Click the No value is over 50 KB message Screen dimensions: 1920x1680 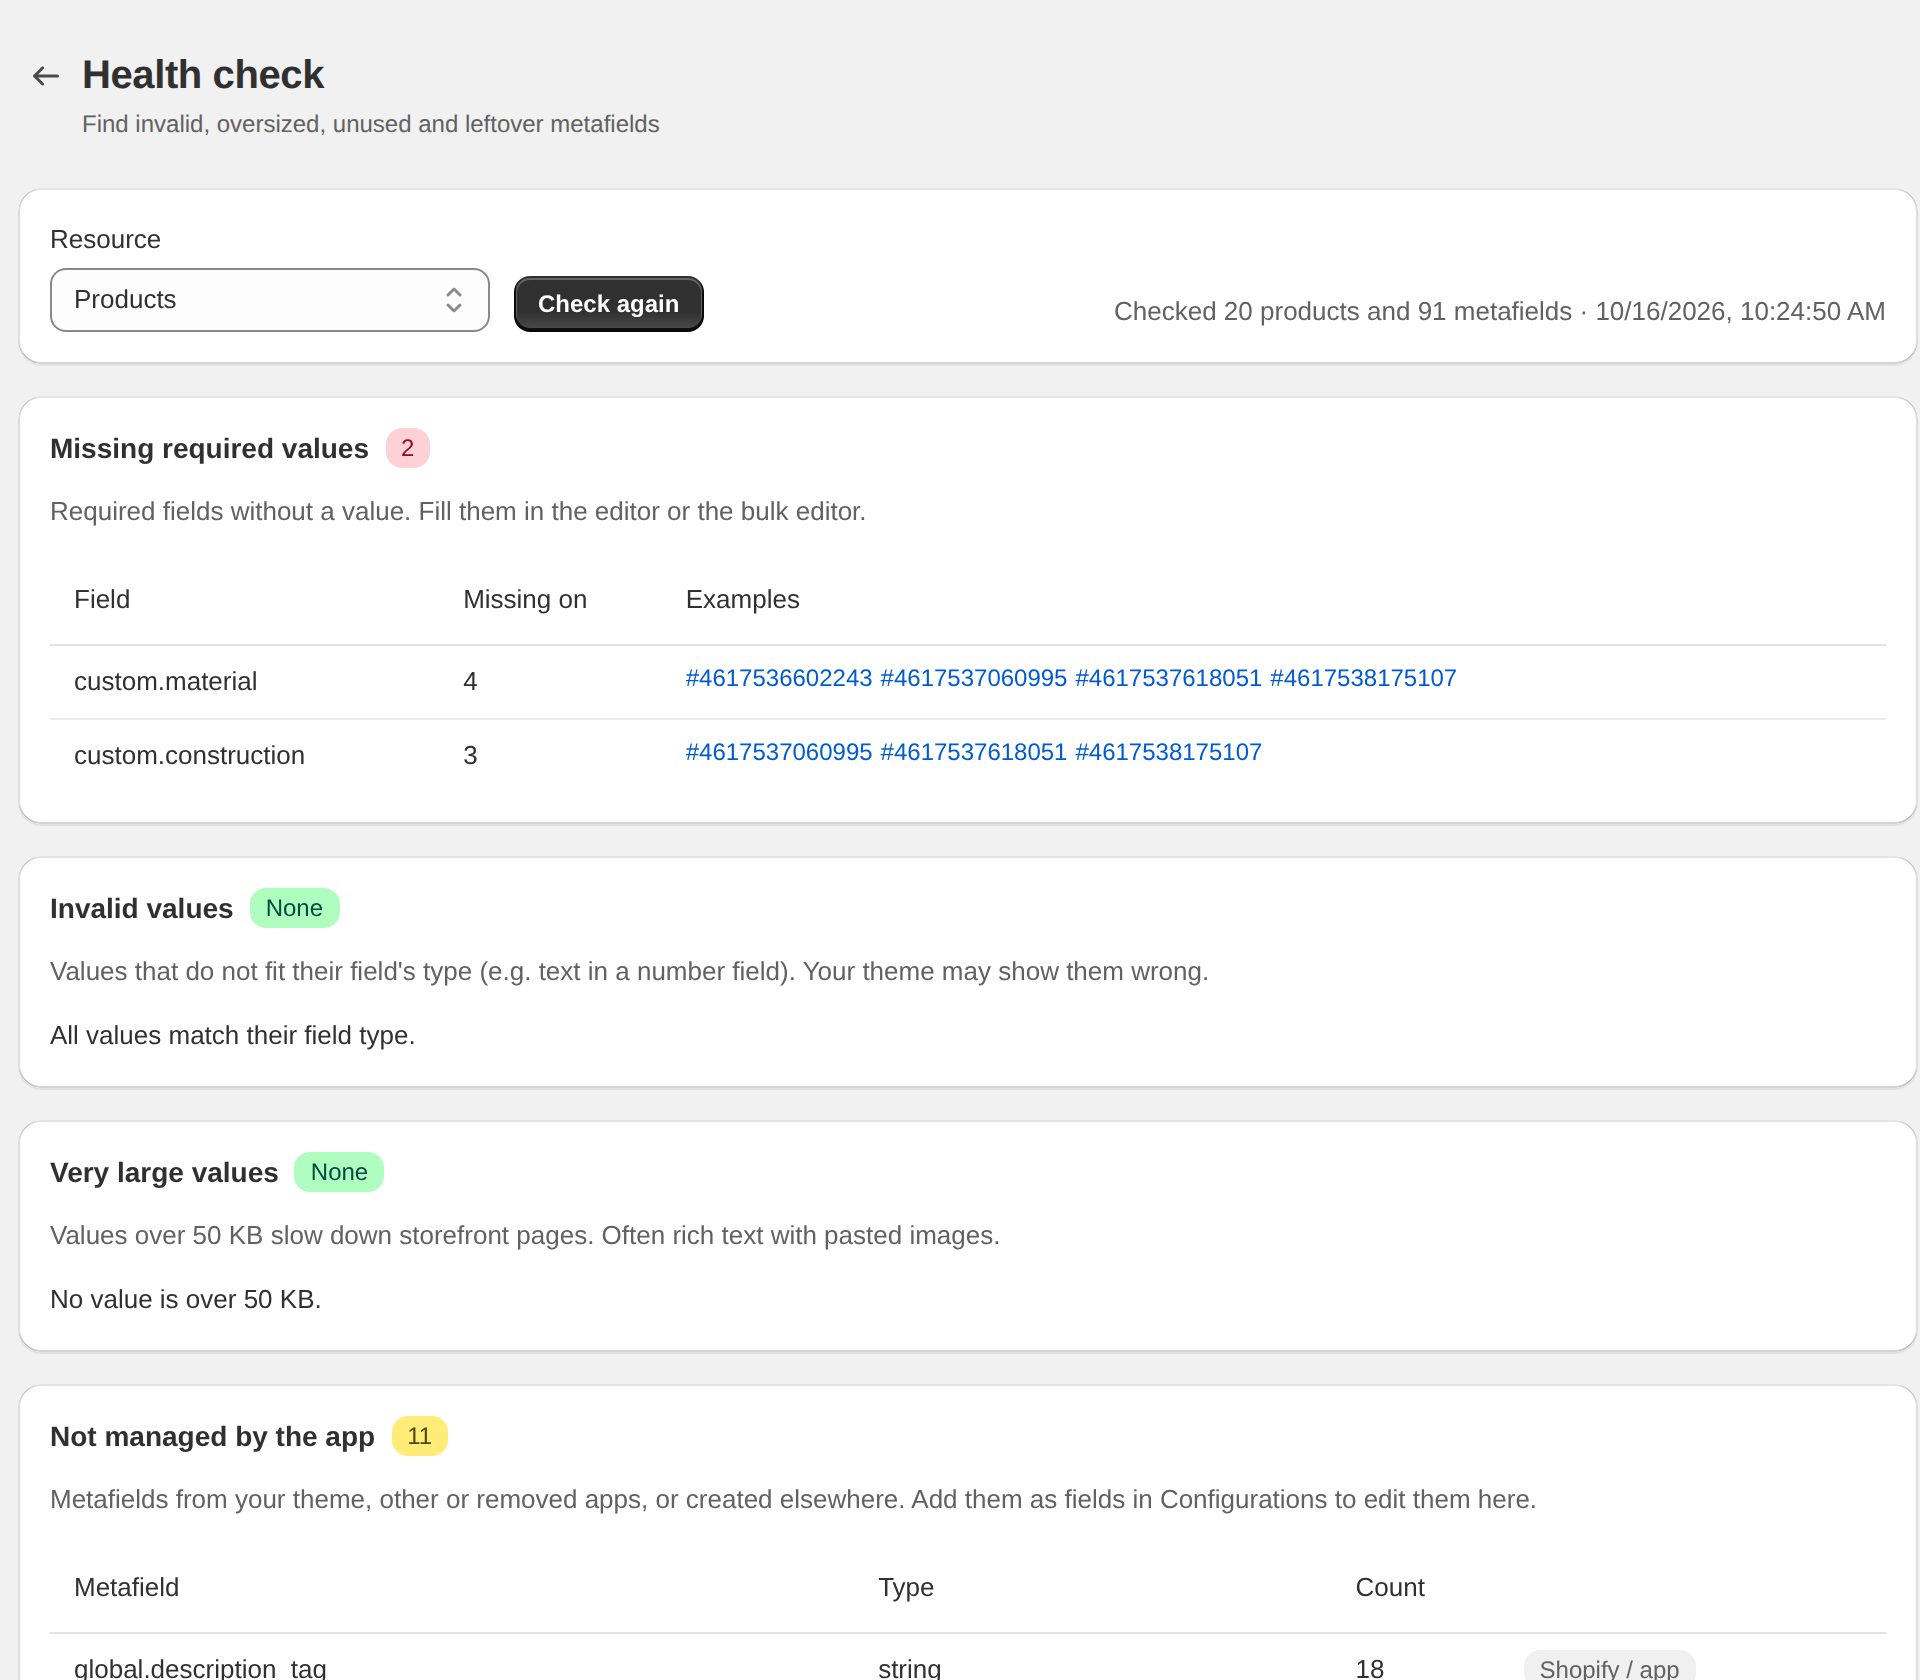click(185, 1300)
